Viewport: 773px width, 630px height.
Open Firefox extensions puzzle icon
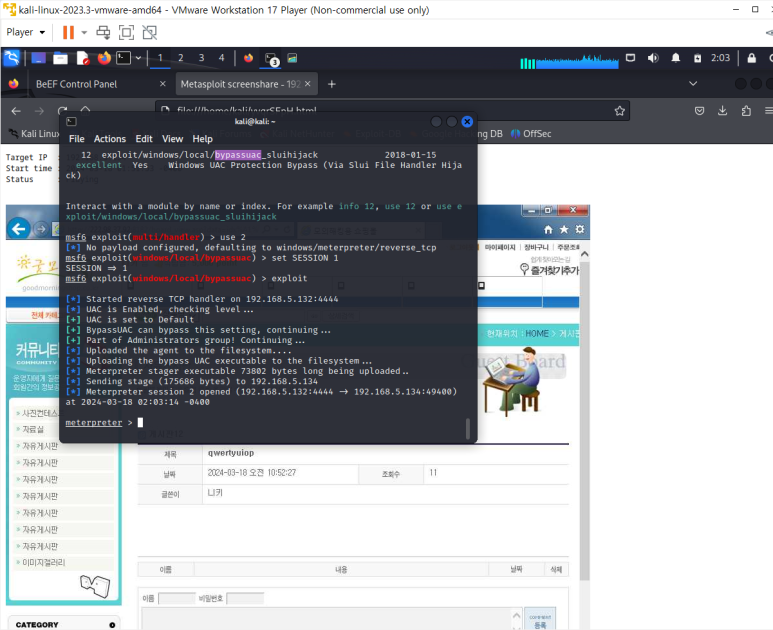[x=746, y=111]
